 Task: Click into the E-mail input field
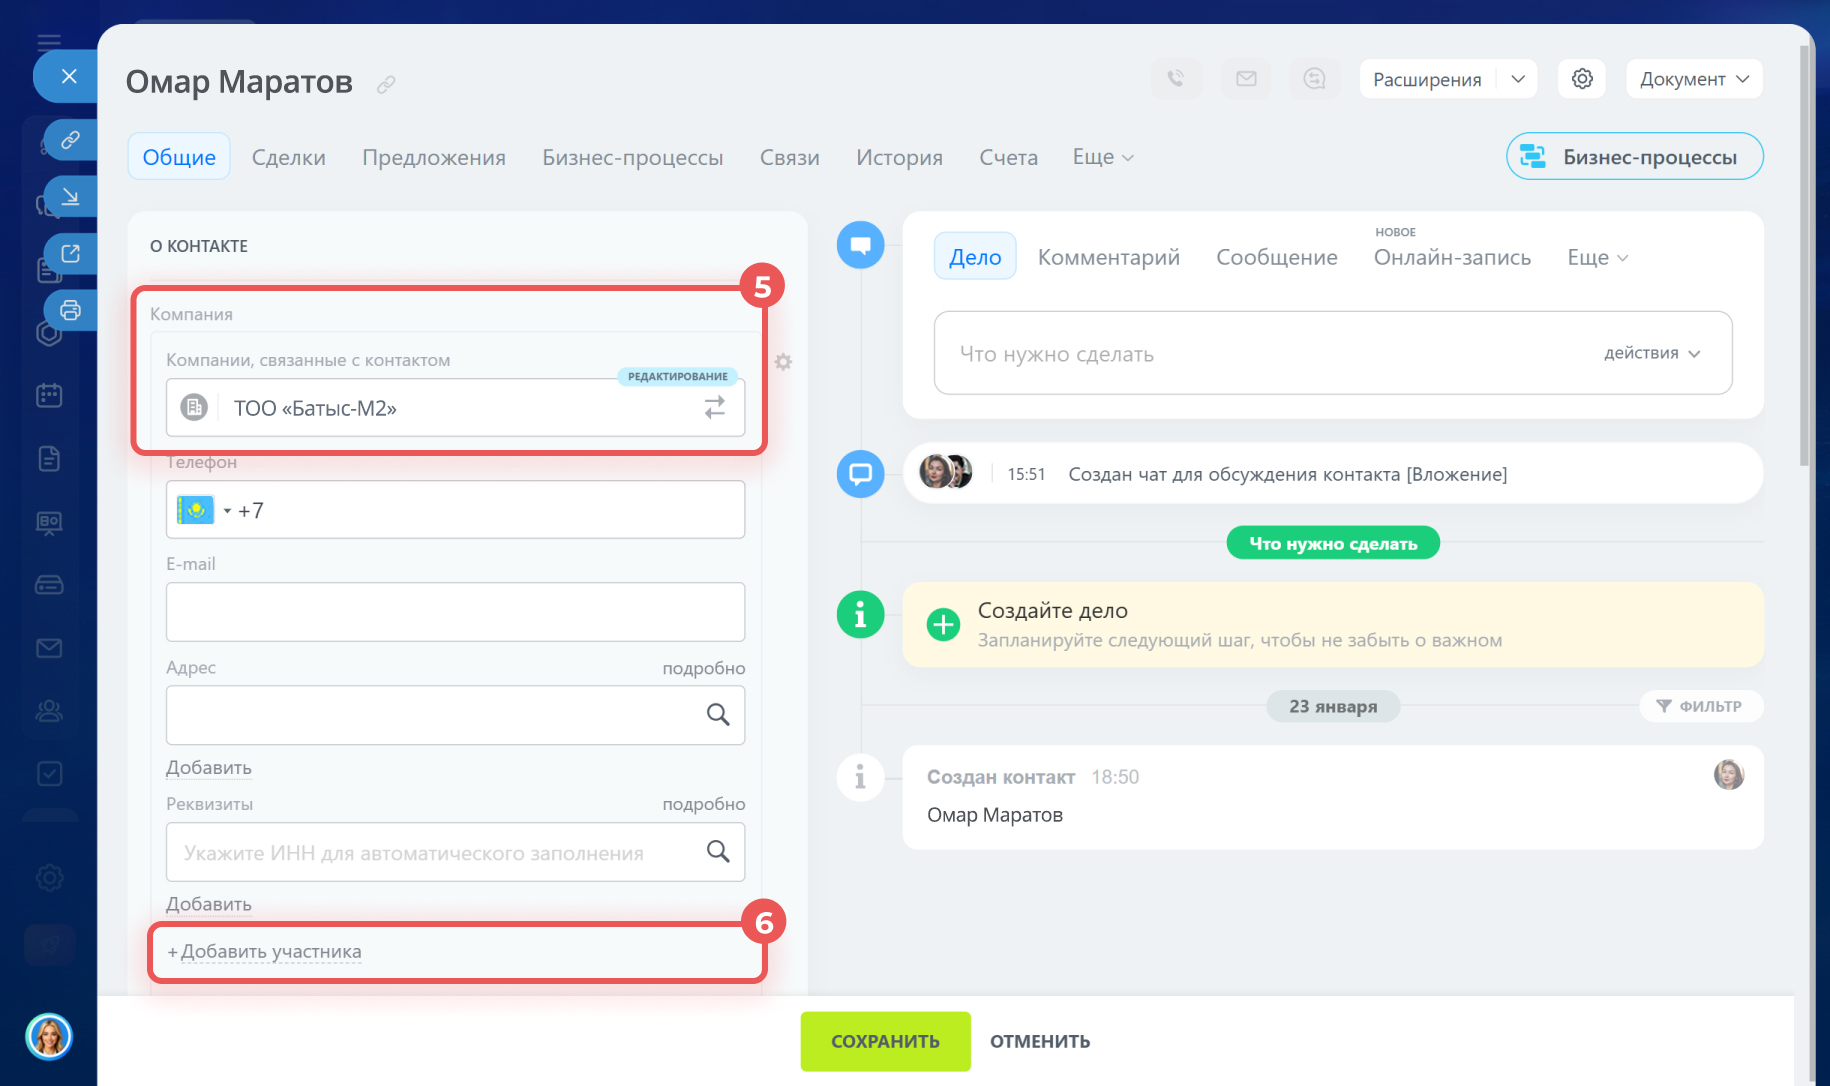point(455,612)
